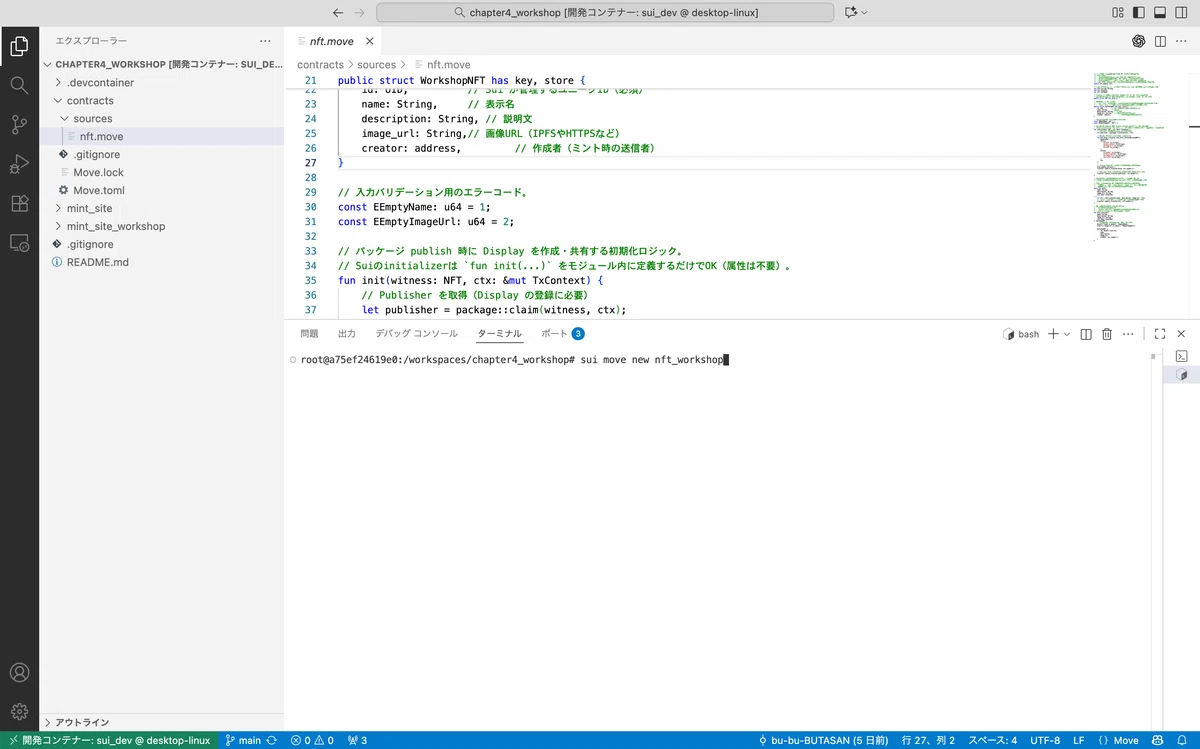The width and height of the screenshot is (1200, 749).
Task: Select the nft.move editor tab
Action: point(332,41)
